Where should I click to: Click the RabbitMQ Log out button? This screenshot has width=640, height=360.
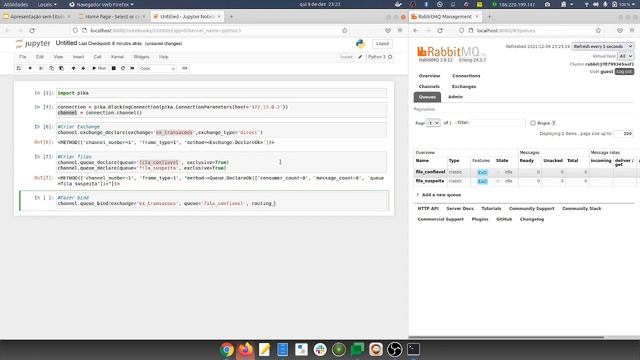624,71
